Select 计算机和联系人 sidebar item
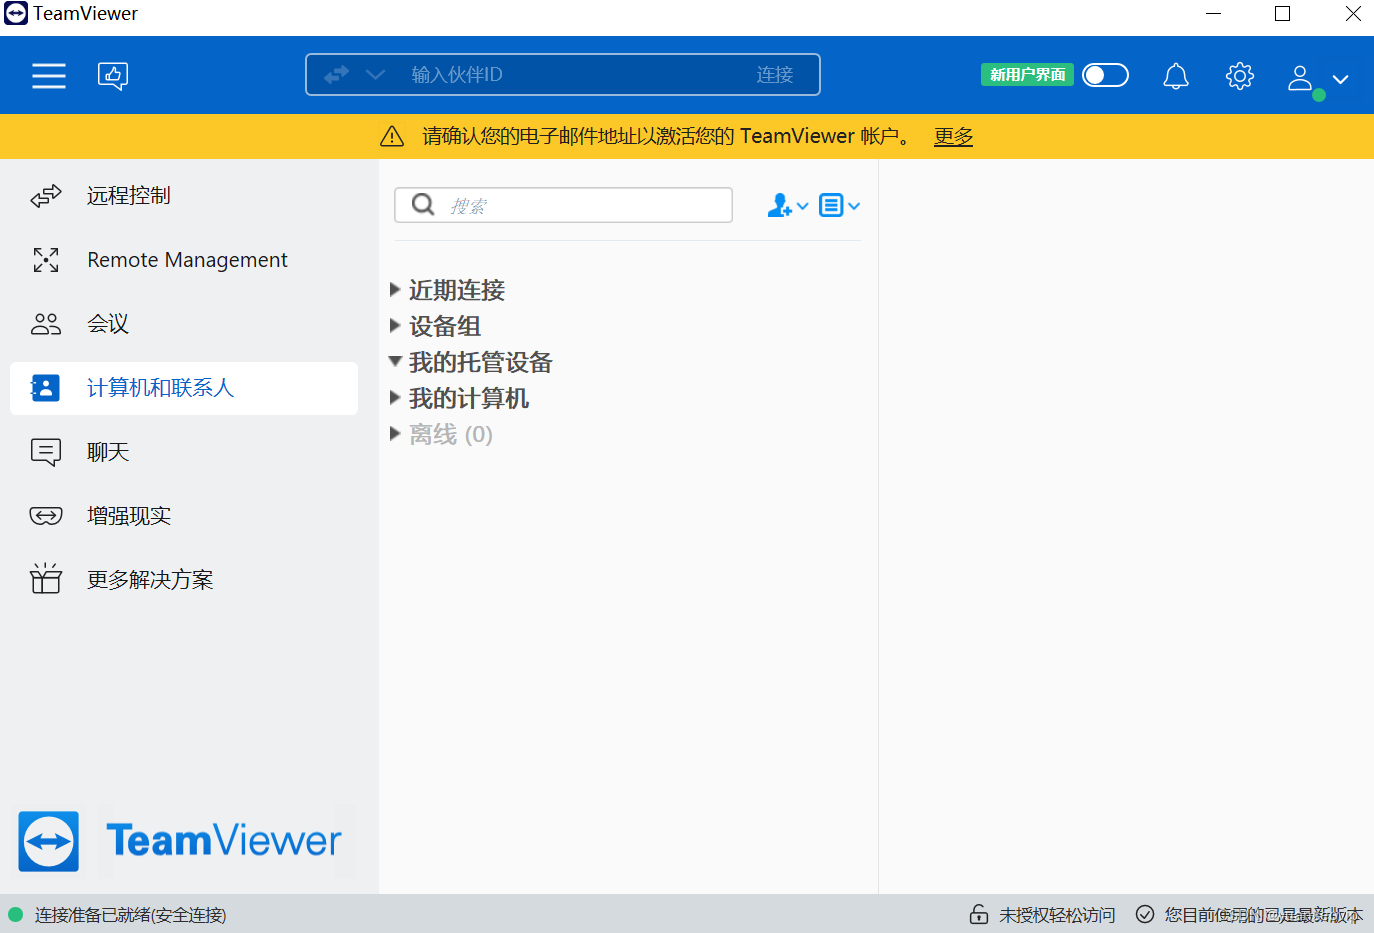The height and width of the screenshot is (933, 1374). pyautogui.click(x=184, y=388)
